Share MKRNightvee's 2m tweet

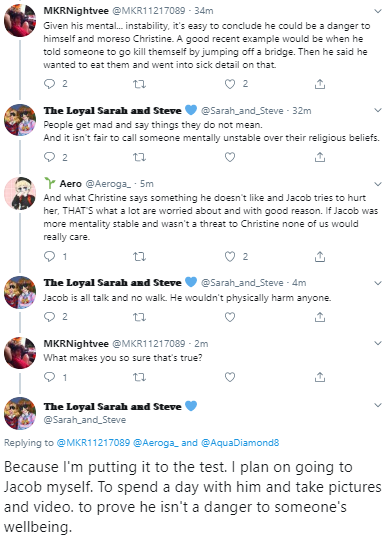tap(320, 377)
